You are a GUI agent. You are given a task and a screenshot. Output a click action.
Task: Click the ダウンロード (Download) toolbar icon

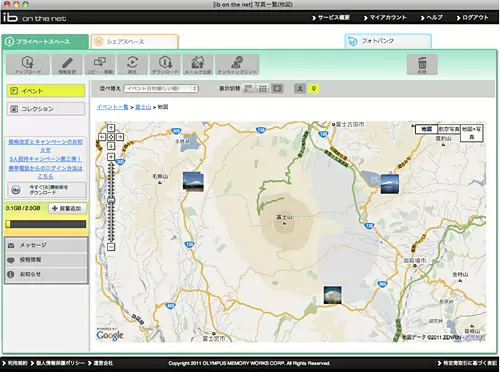[165, 65]
